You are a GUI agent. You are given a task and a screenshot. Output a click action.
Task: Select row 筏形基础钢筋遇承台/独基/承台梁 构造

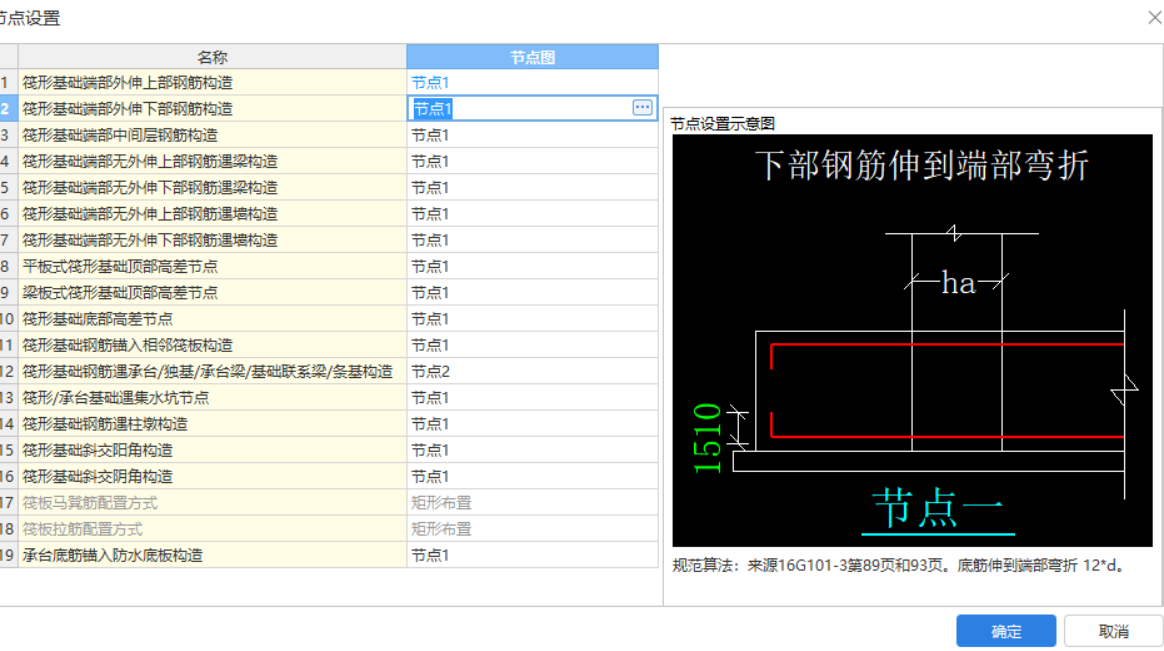212,371
